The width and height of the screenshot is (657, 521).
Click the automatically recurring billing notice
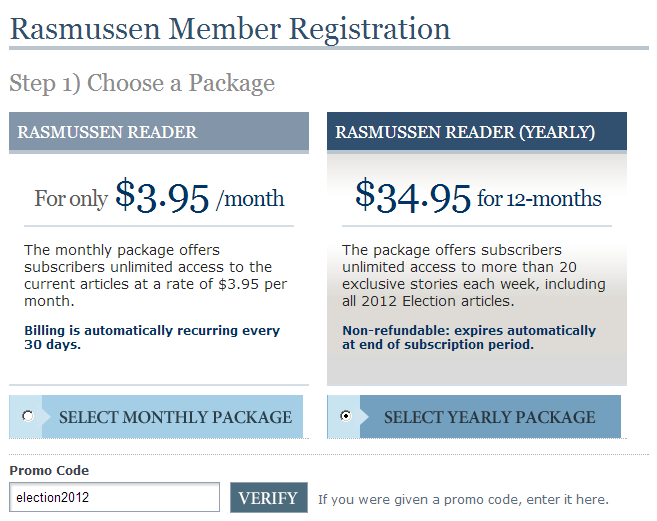(x=152, y=337)
